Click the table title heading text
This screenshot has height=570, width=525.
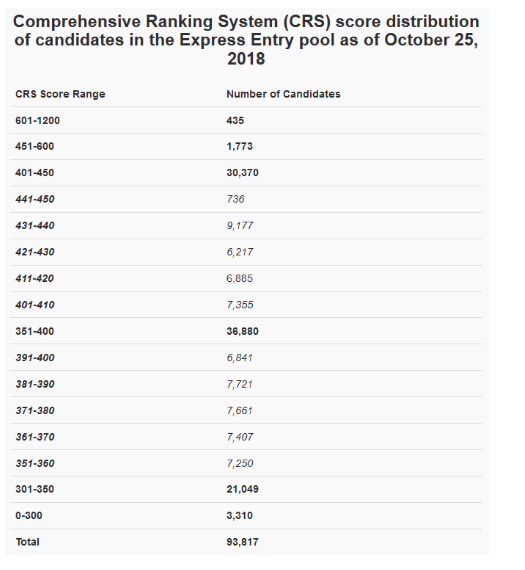[x=246, y=40]
